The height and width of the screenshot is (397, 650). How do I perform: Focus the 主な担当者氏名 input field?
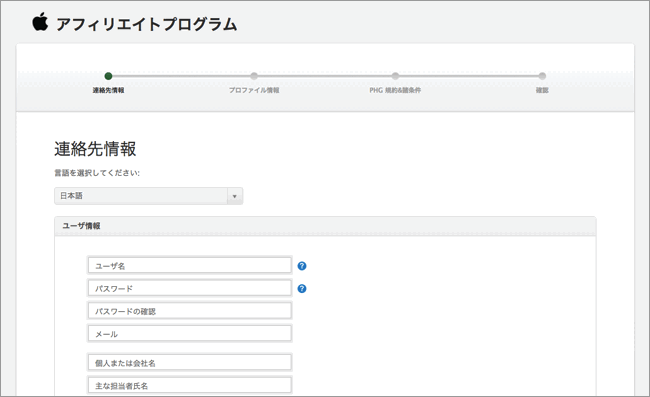tap(189, 386)
